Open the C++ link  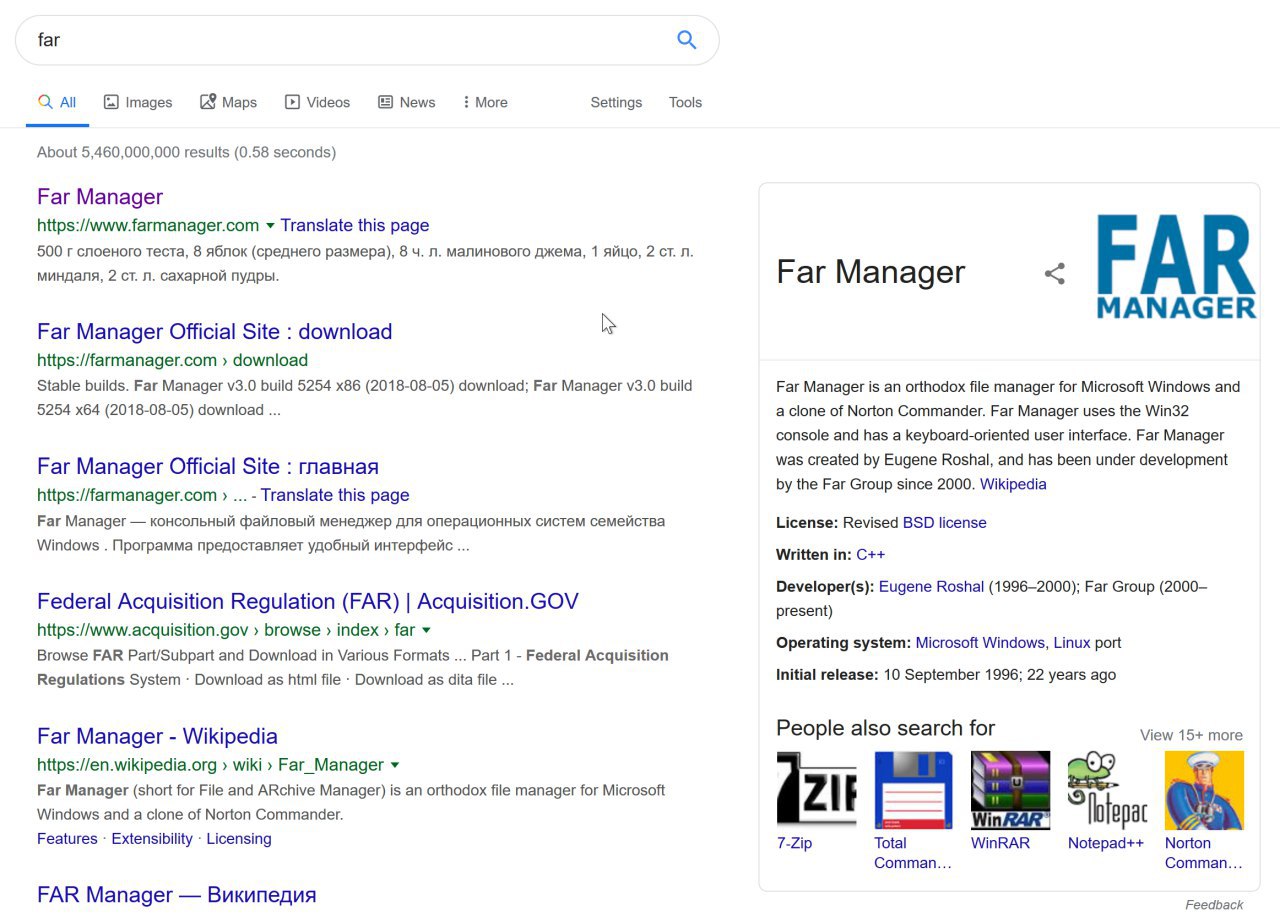870,555
